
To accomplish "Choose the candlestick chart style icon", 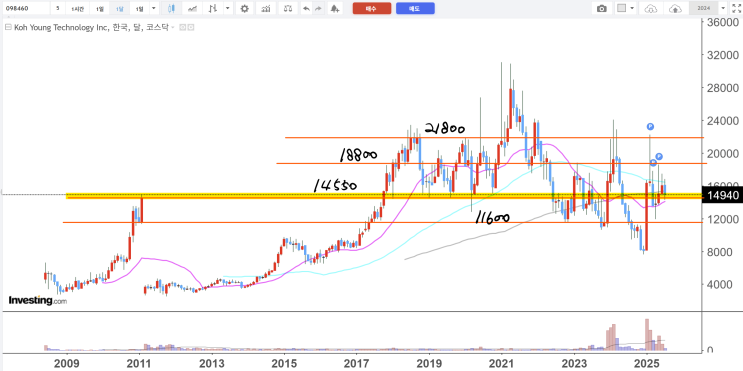I will (172, 8).
